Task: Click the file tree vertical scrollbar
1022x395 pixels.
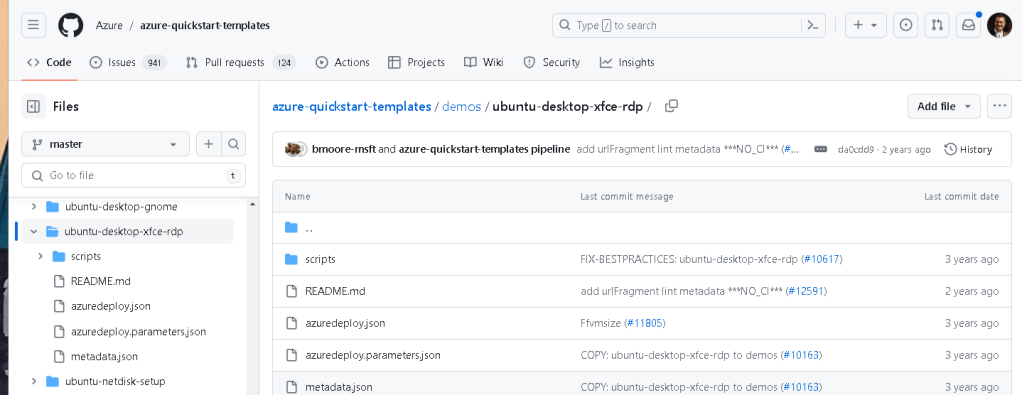Action: (x=252, y=296)
